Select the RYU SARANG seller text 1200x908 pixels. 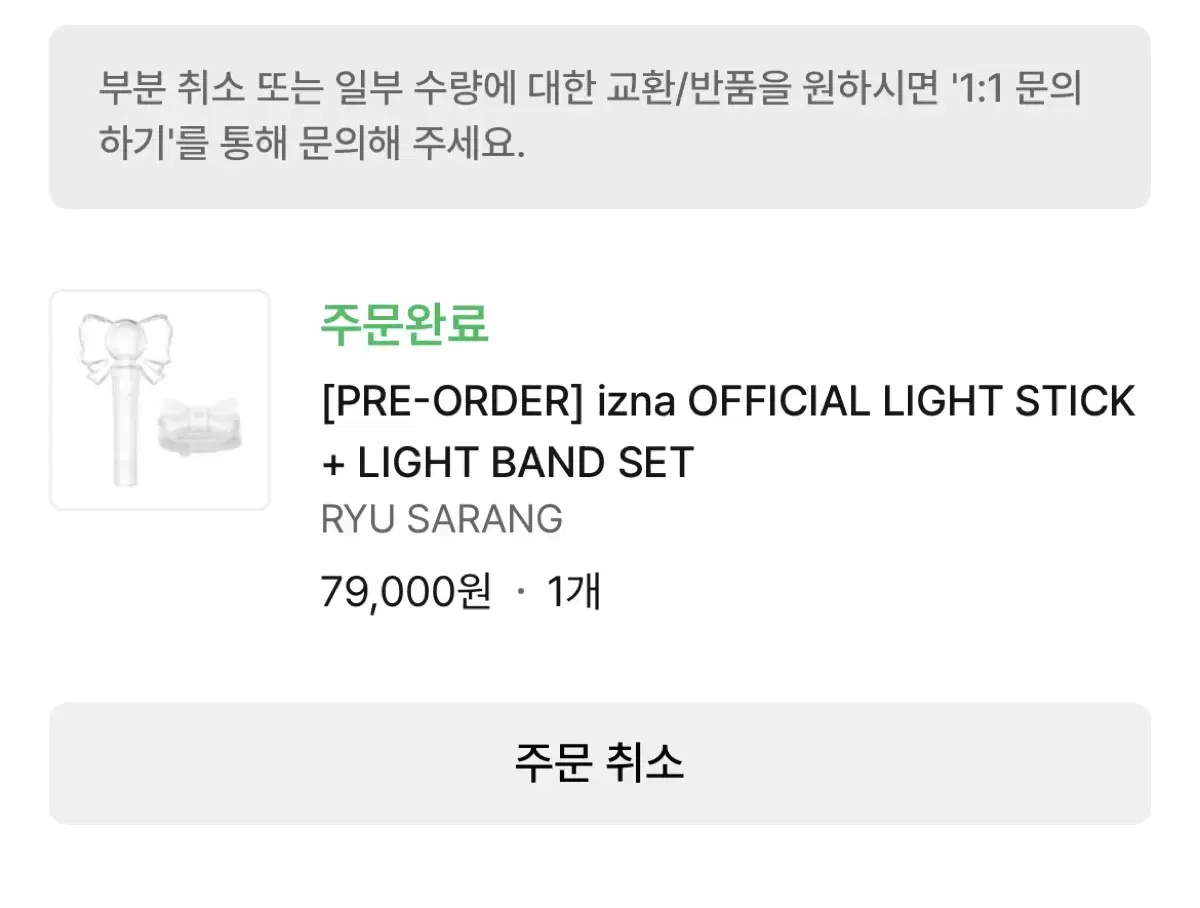click(x=440, y=518)
